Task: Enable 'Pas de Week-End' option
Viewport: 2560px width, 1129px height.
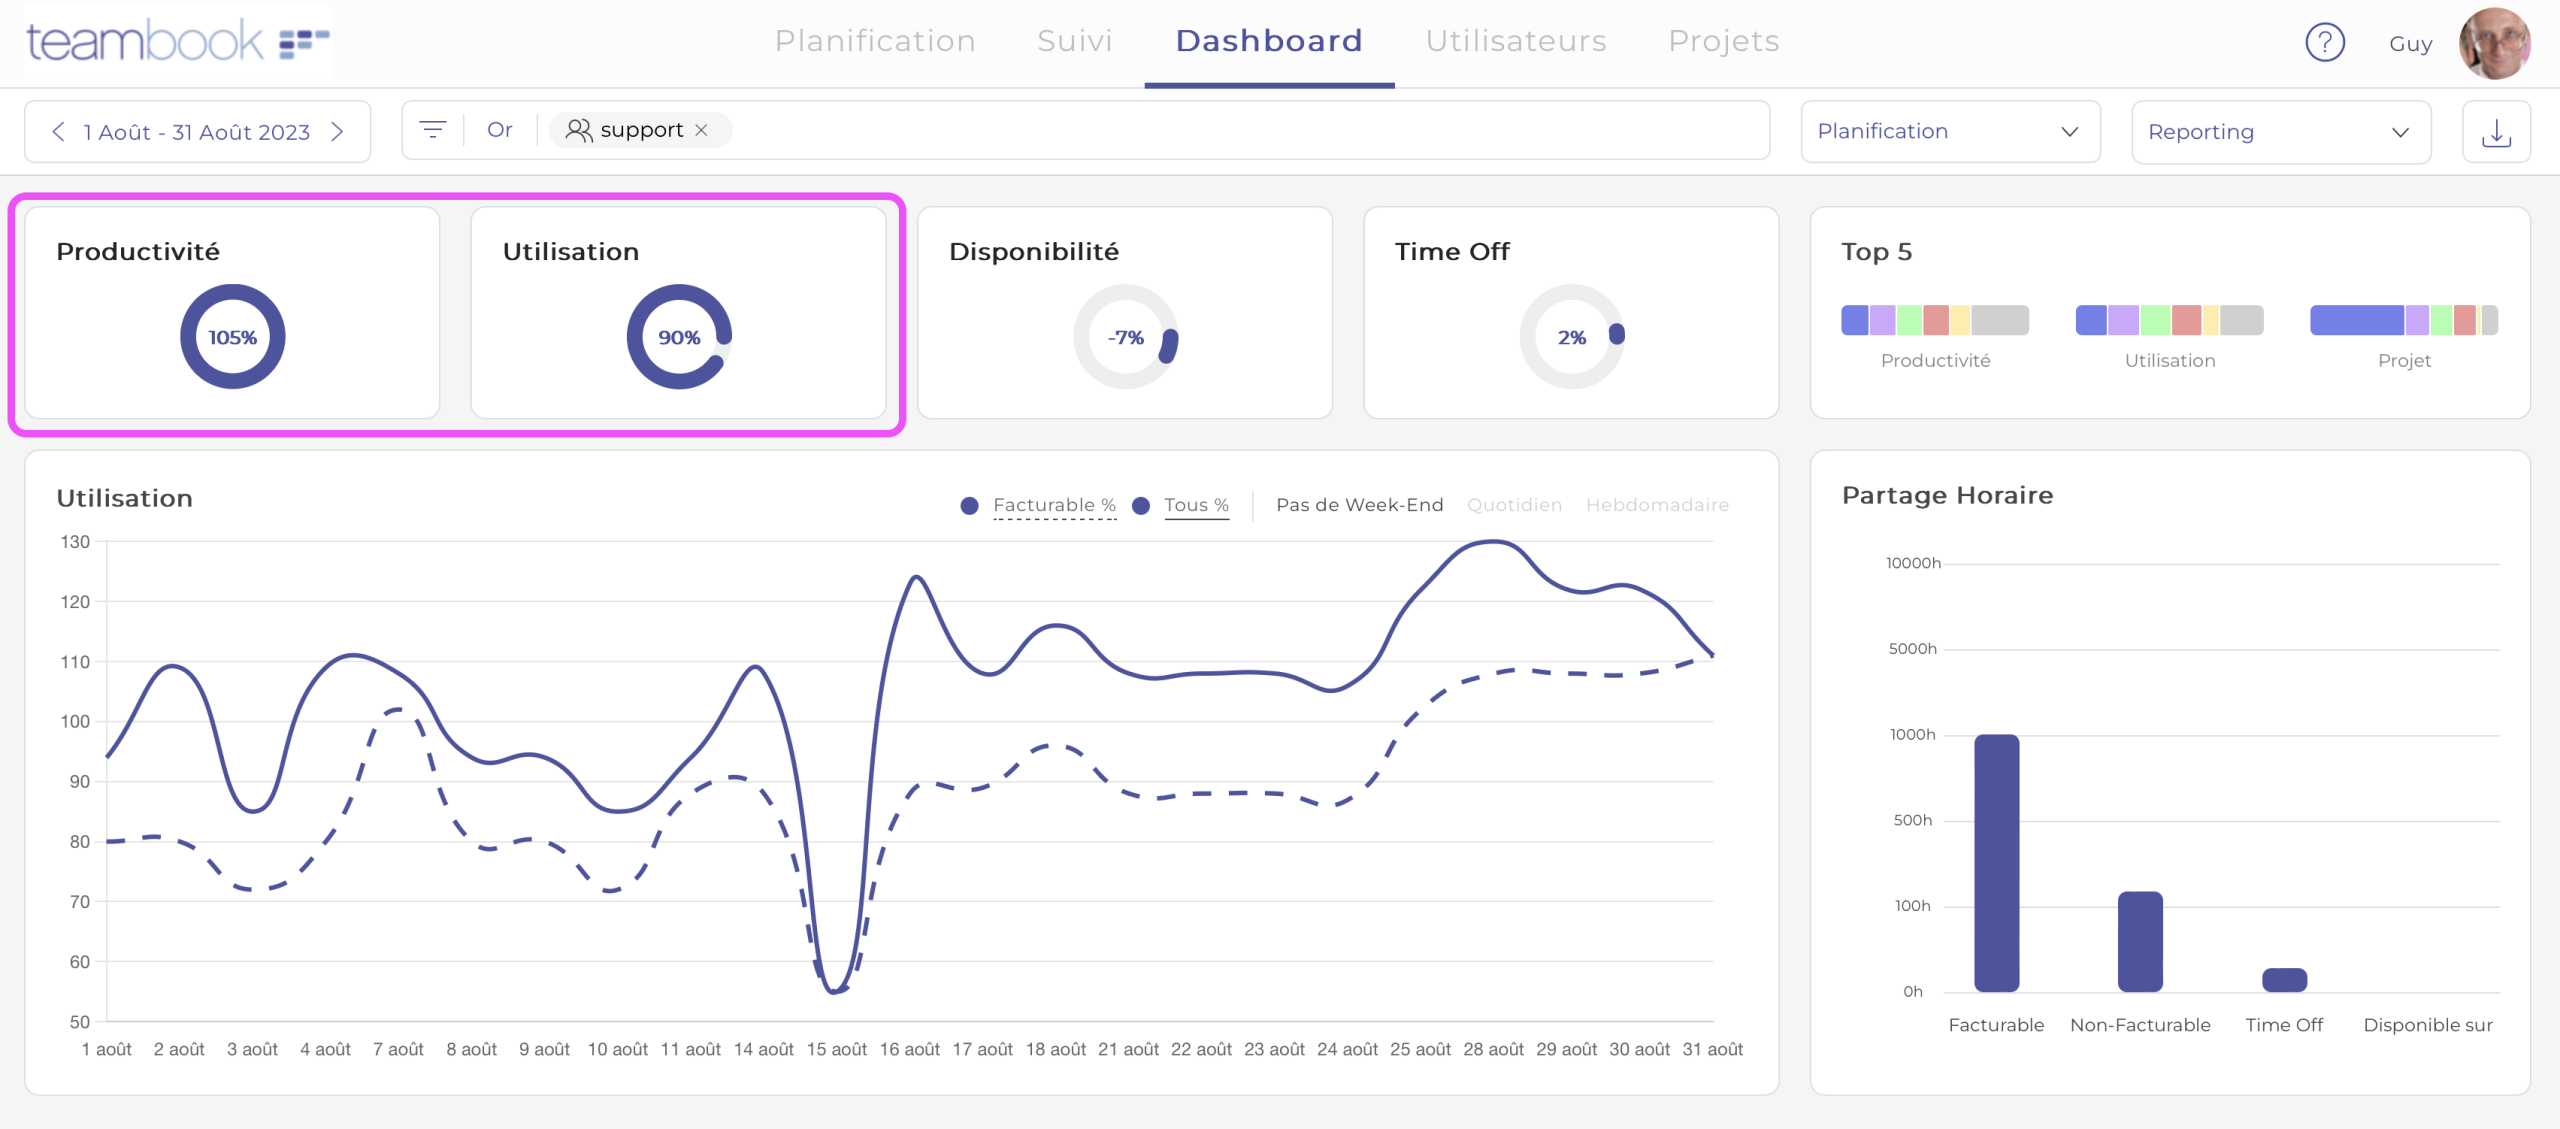Action: [1359, 505]
